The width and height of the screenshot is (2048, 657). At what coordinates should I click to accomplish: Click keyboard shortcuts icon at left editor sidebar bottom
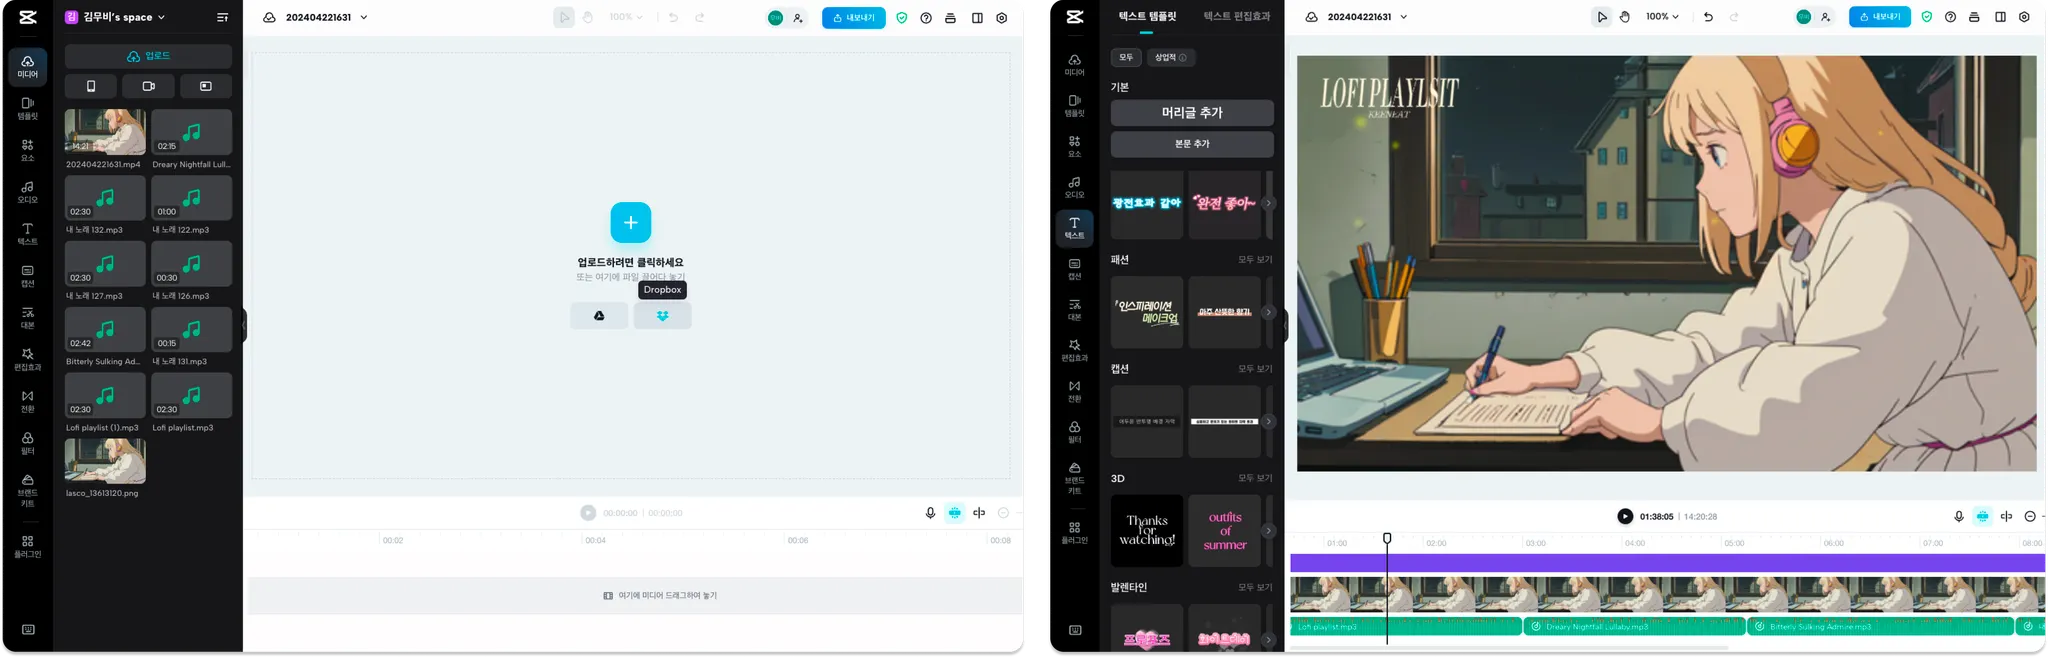point(28,630)
